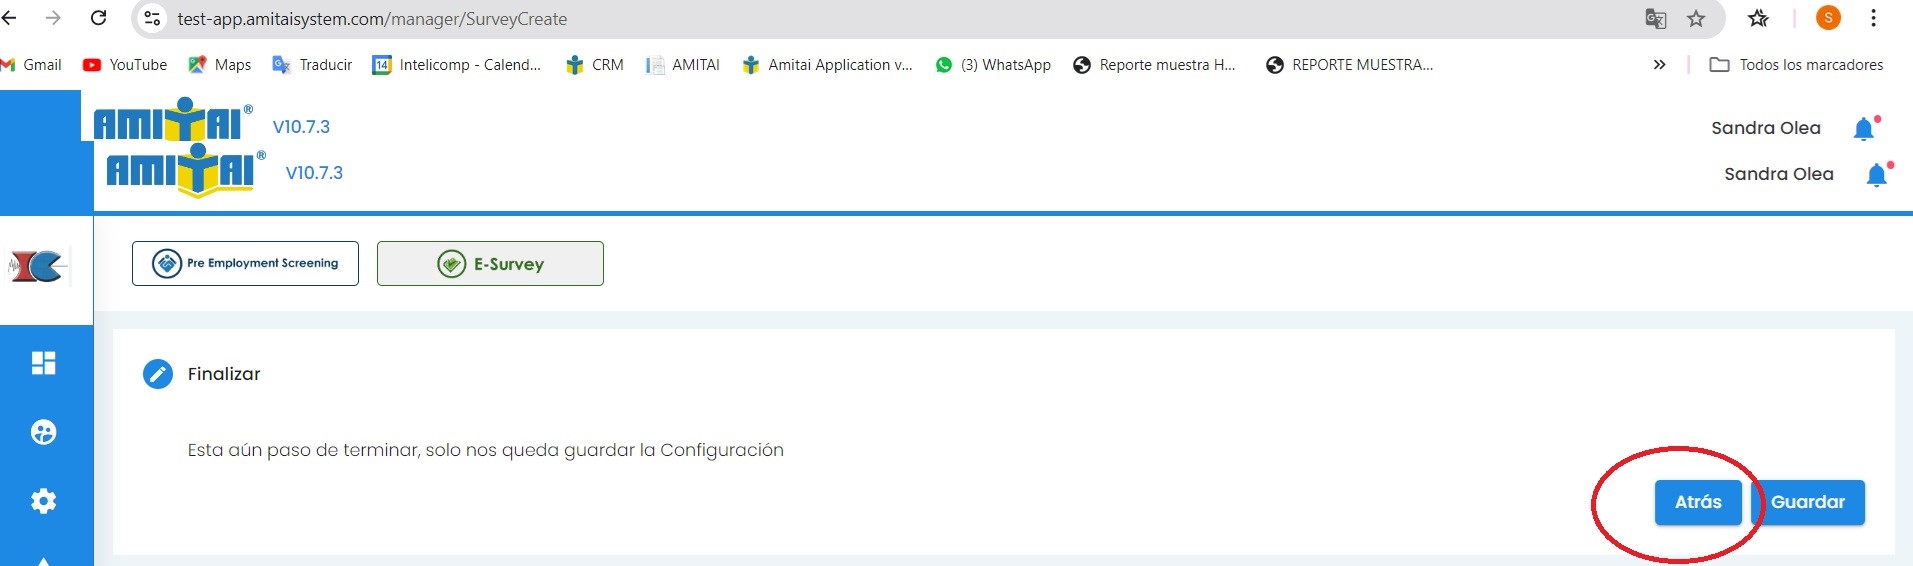
Task: Expand hidden bookmarks with the double chevron
Action: pos(1659,65)
